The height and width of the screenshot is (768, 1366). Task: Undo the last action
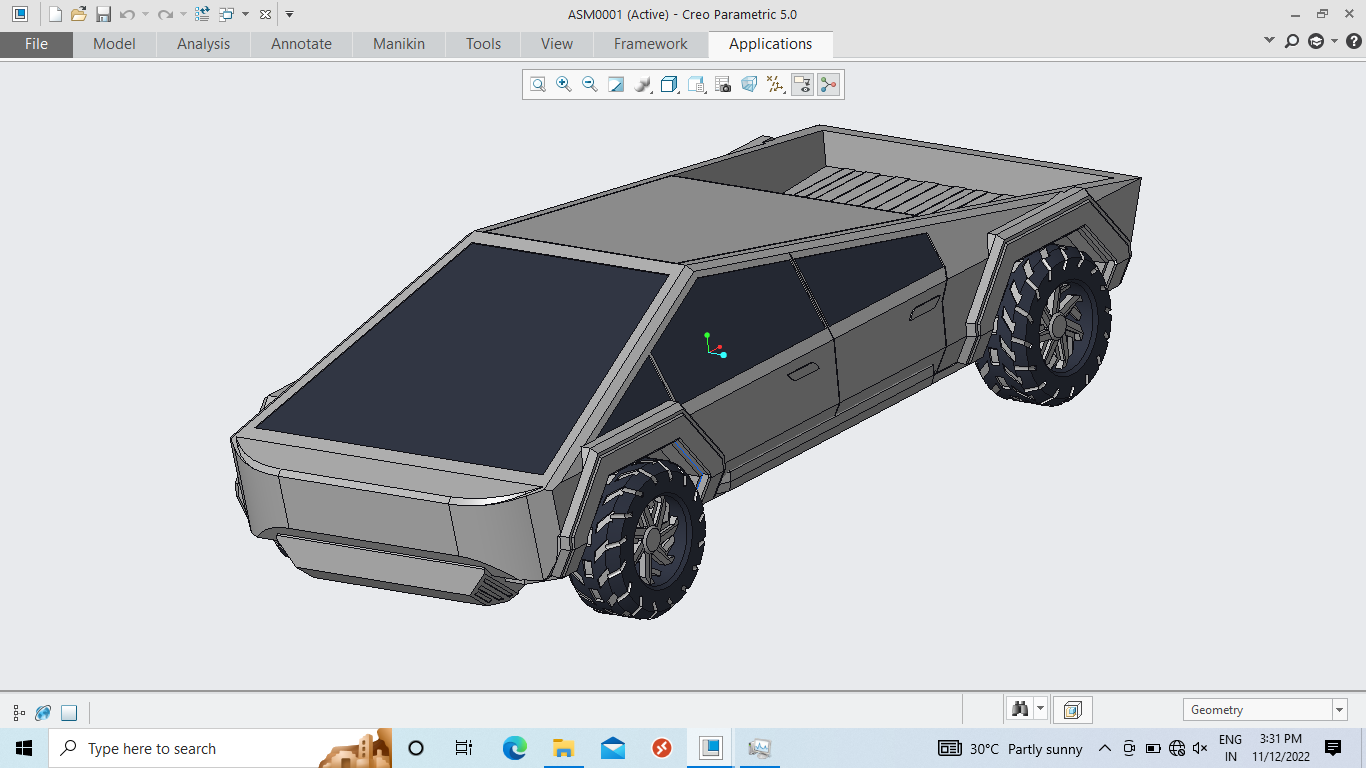point(127,14)
